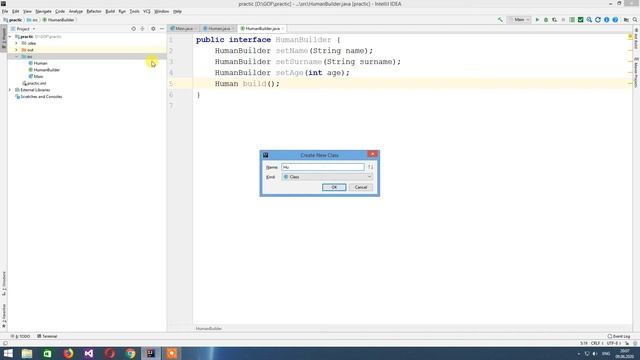
Task: Open the Build menu
Action: pyautogui.click(x=110, y=11)
